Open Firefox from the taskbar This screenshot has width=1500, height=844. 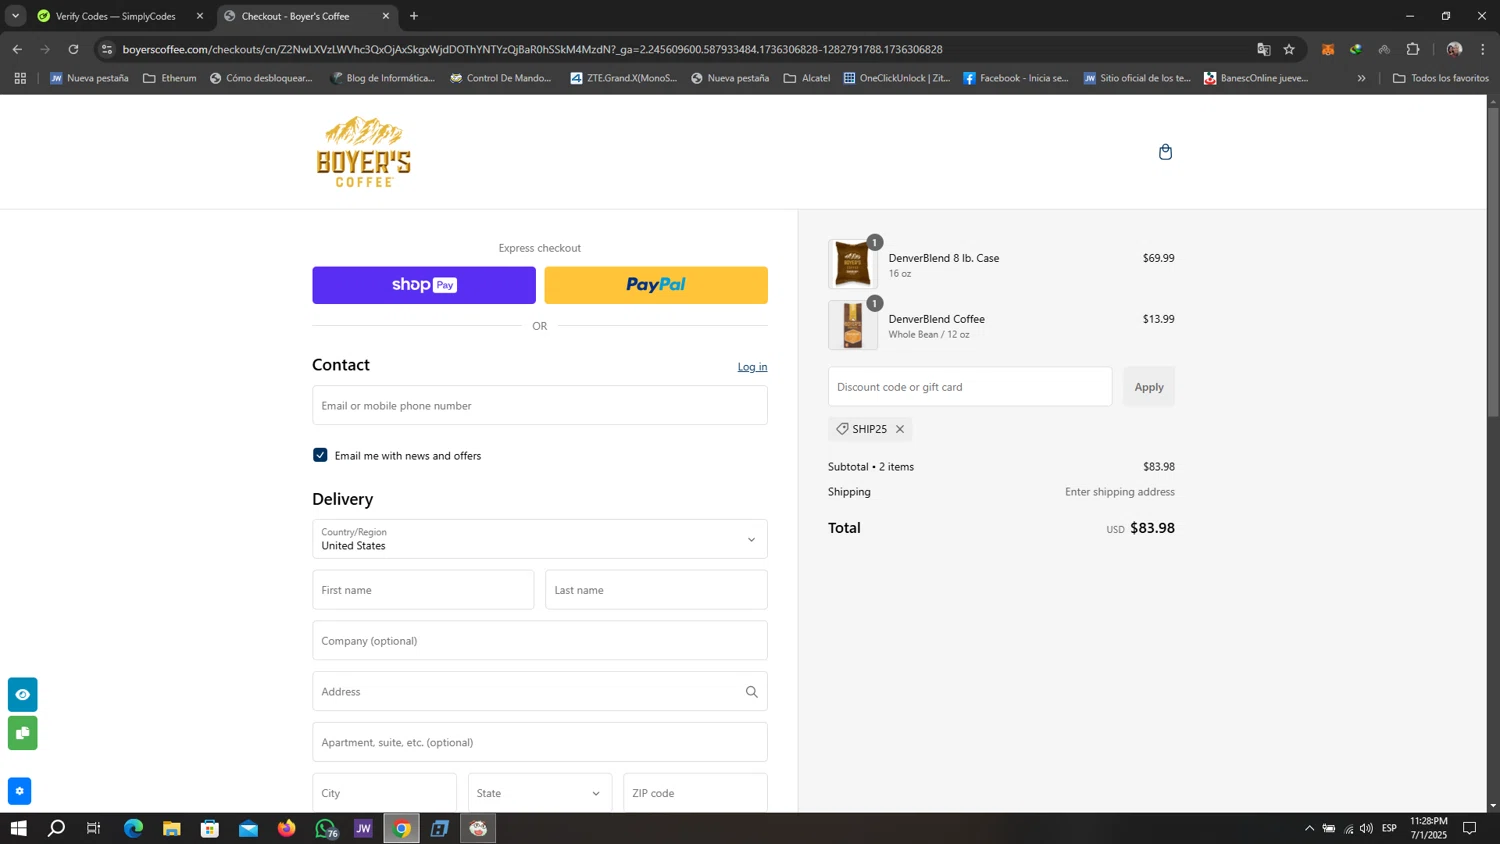click(x=287, y=828)
